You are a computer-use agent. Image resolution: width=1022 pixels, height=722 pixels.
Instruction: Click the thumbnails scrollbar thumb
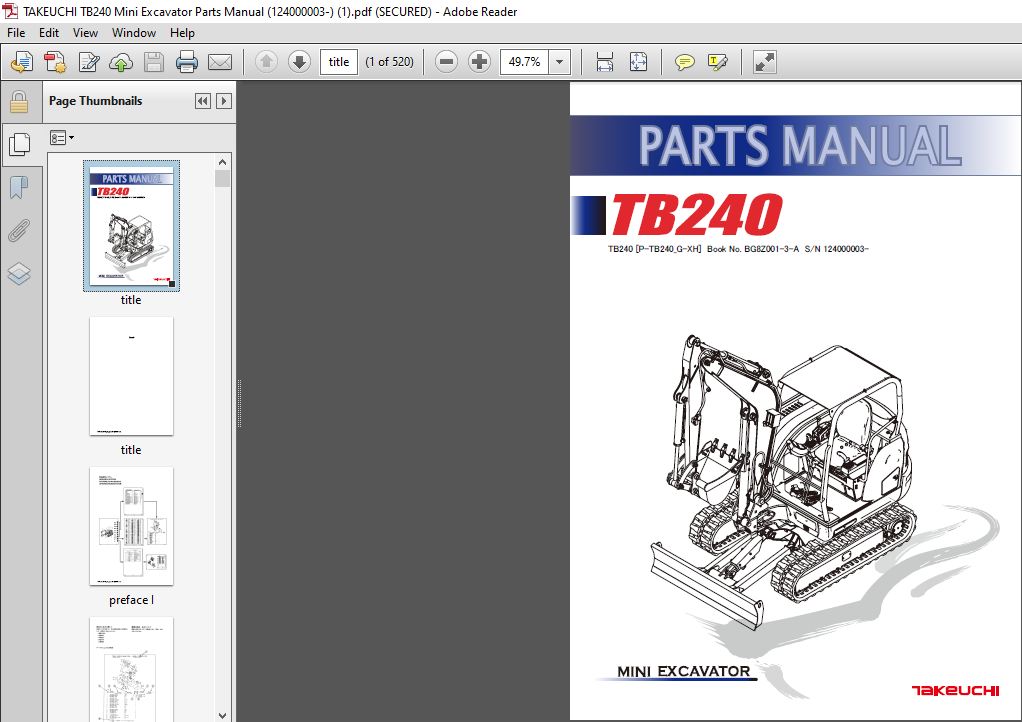pyautogui.click(x=222, y=179)
